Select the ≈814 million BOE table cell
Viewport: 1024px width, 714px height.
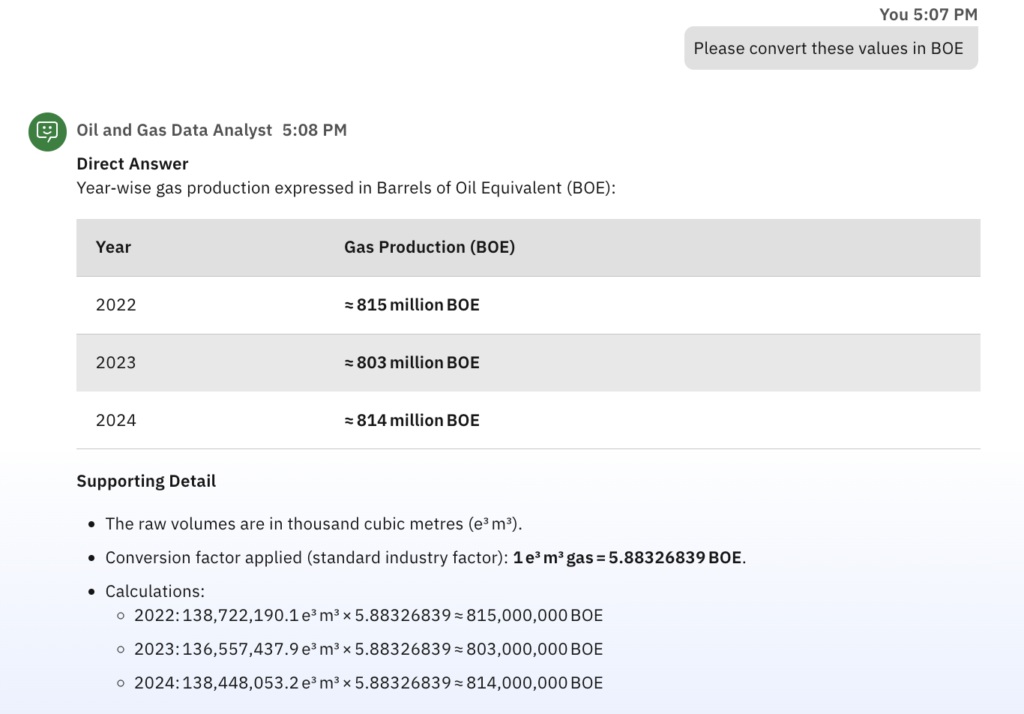click(411, 420)
